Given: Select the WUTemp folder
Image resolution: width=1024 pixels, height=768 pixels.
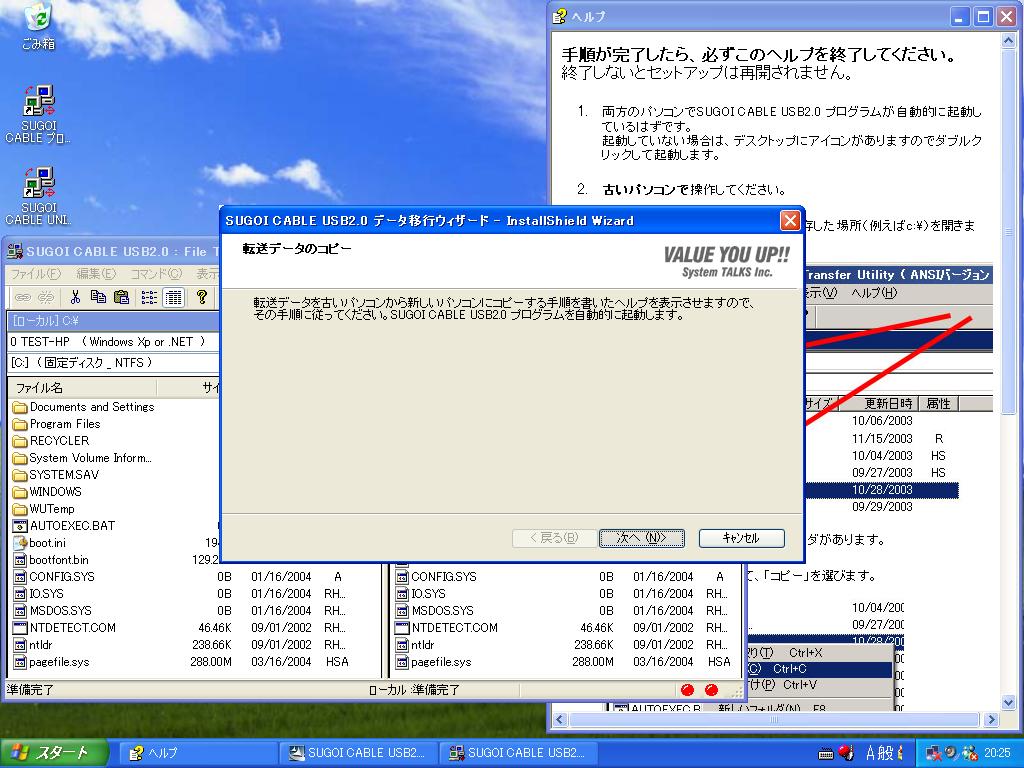Looking at the screenshot, I should (44, 509).
